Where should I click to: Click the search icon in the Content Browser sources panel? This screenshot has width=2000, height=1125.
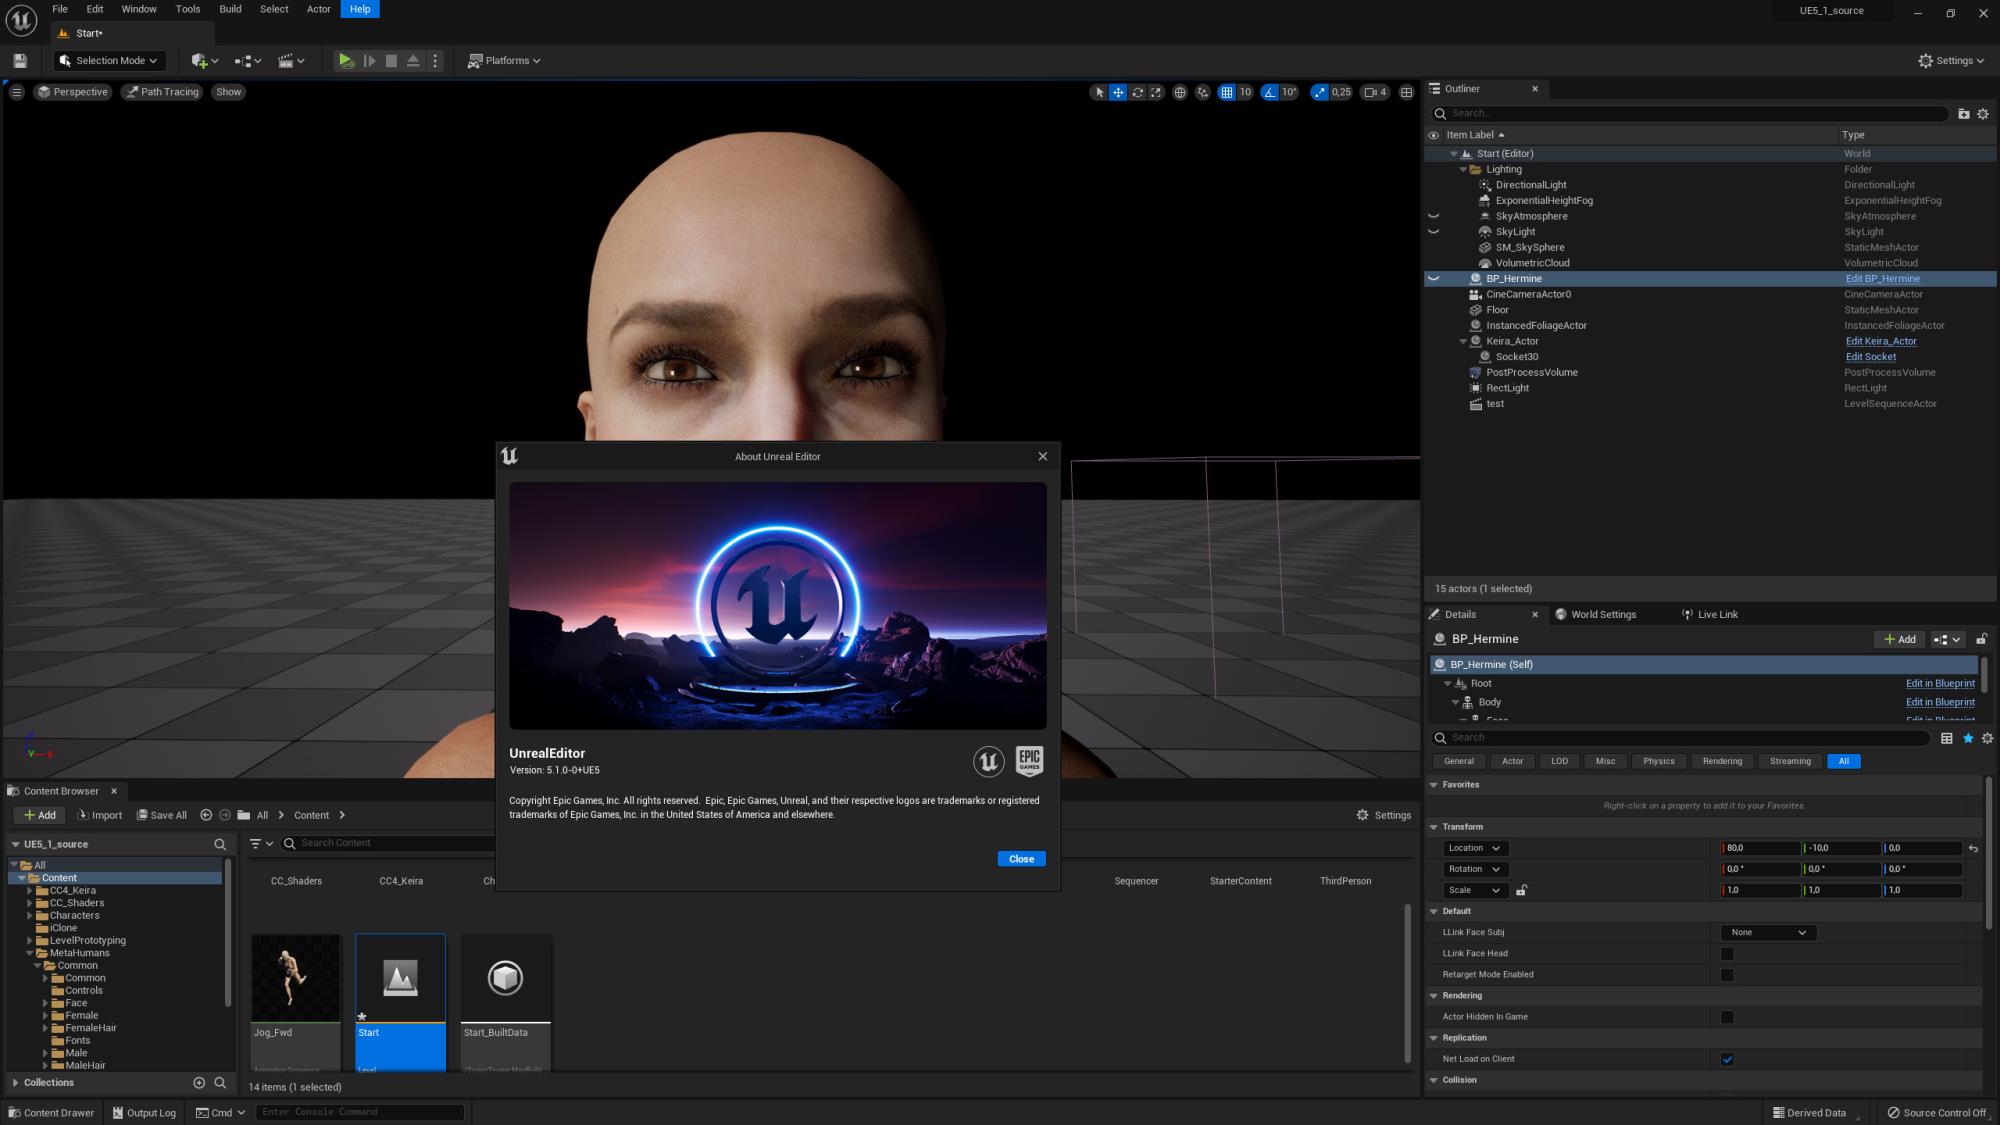220,844
